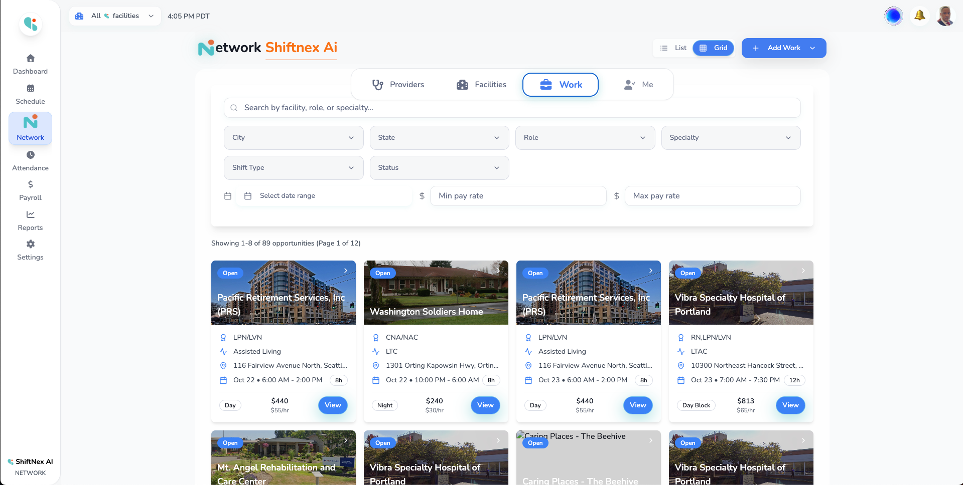Open the Payroll dollar icon

coord(30,184)
